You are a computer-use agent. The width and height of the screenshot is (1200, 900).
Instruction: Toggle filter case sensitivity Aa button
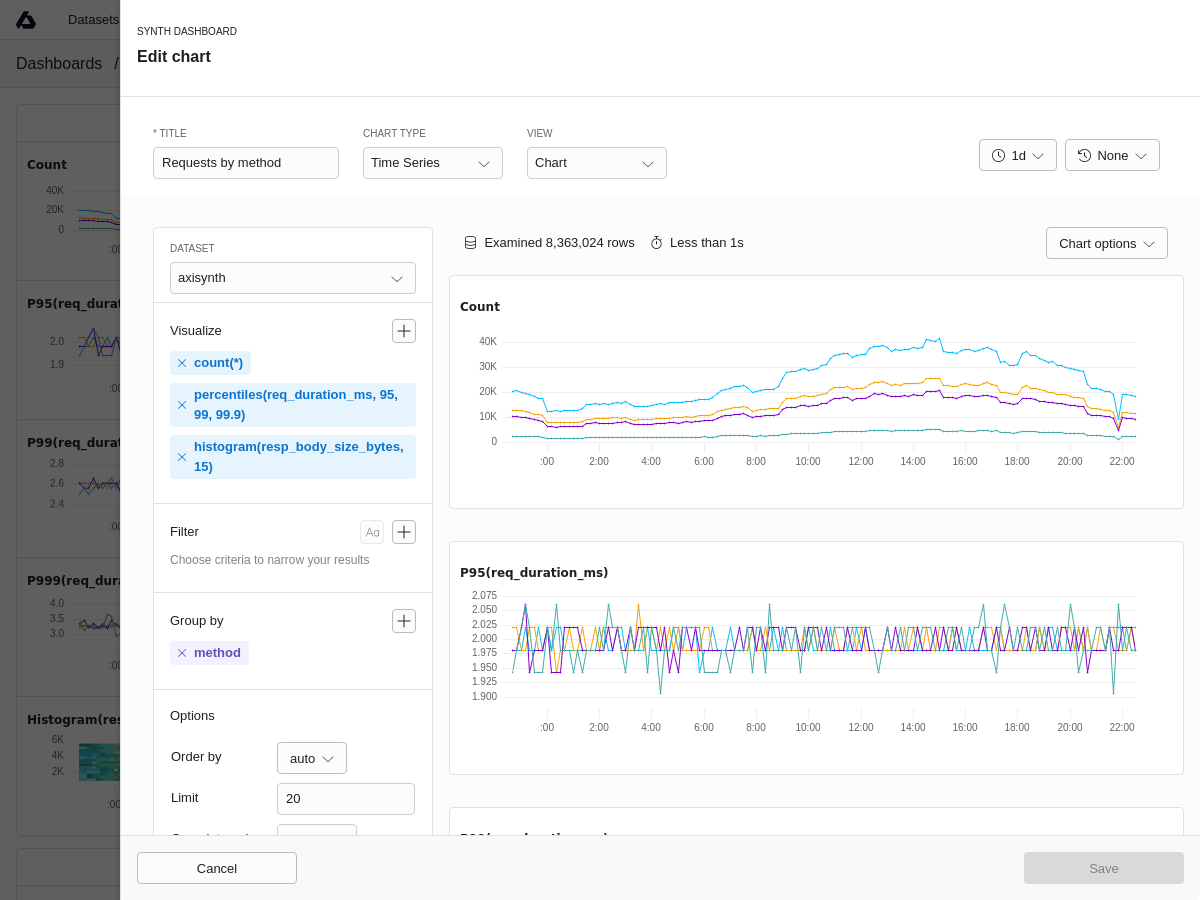[x=372, y=532]
